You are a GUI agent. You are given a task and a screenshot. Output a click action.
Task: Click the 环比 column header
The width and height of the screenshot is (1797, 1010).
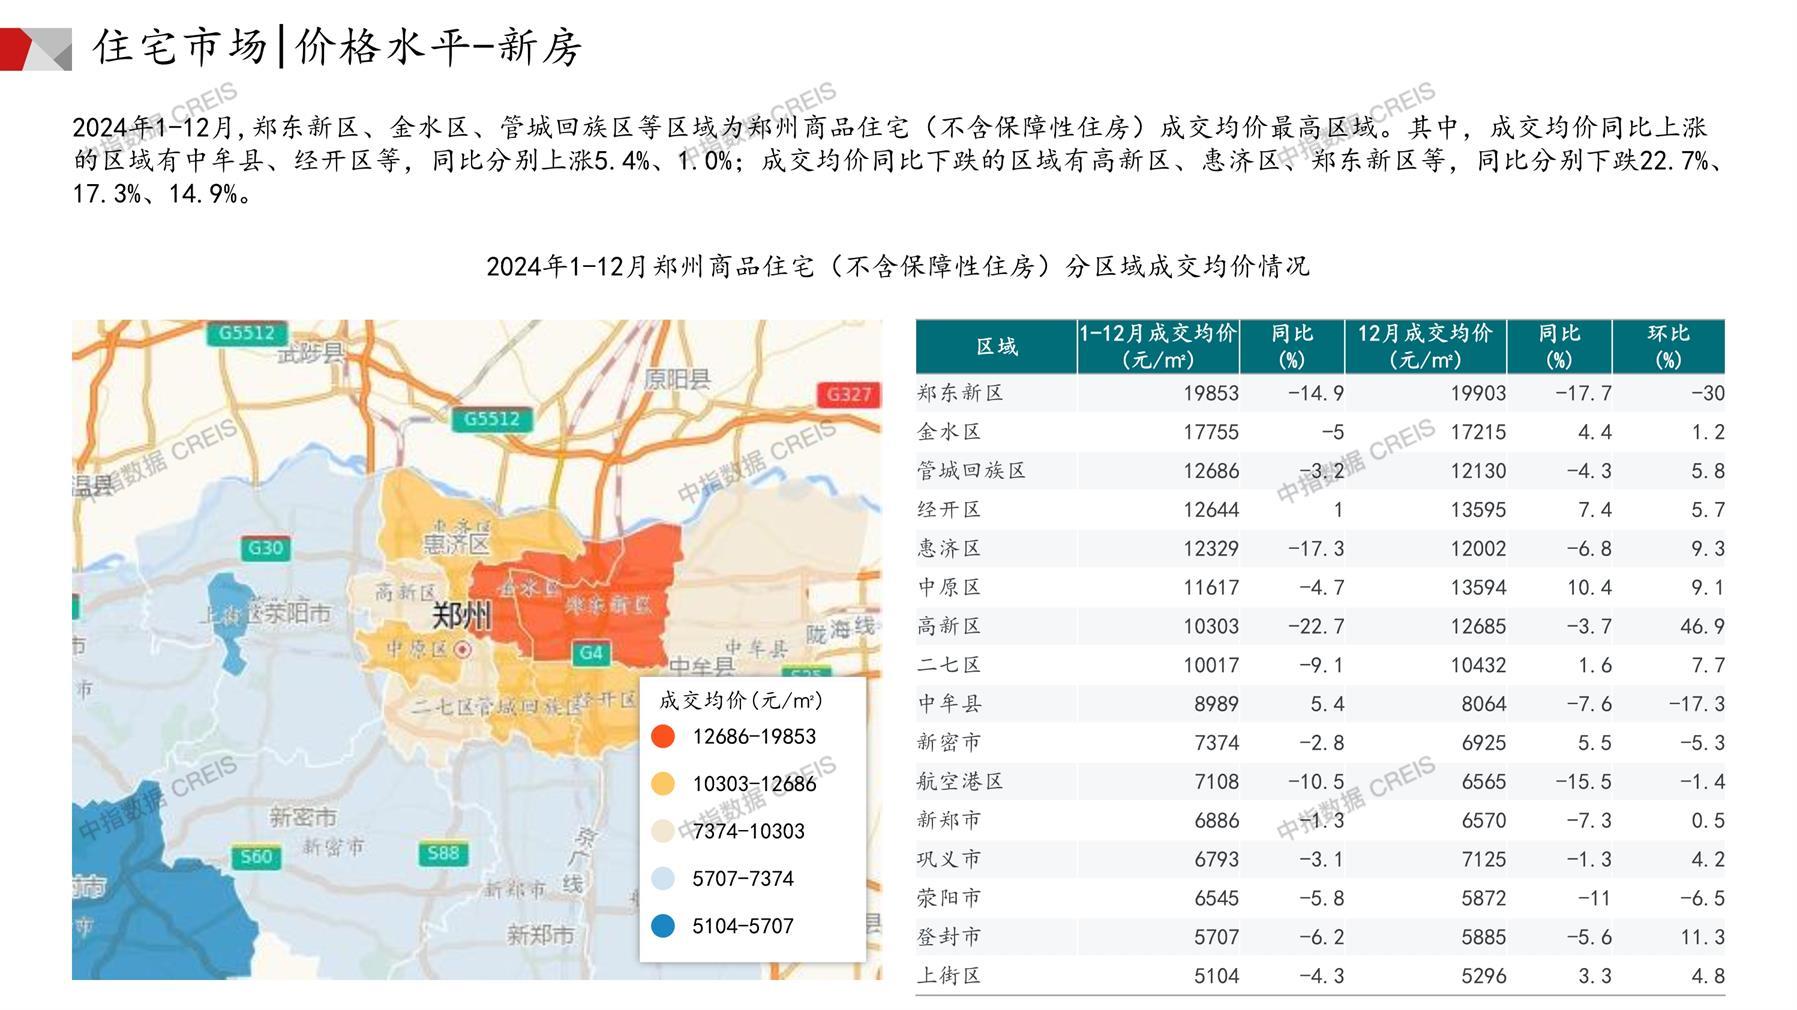(x=1667, y=347)
